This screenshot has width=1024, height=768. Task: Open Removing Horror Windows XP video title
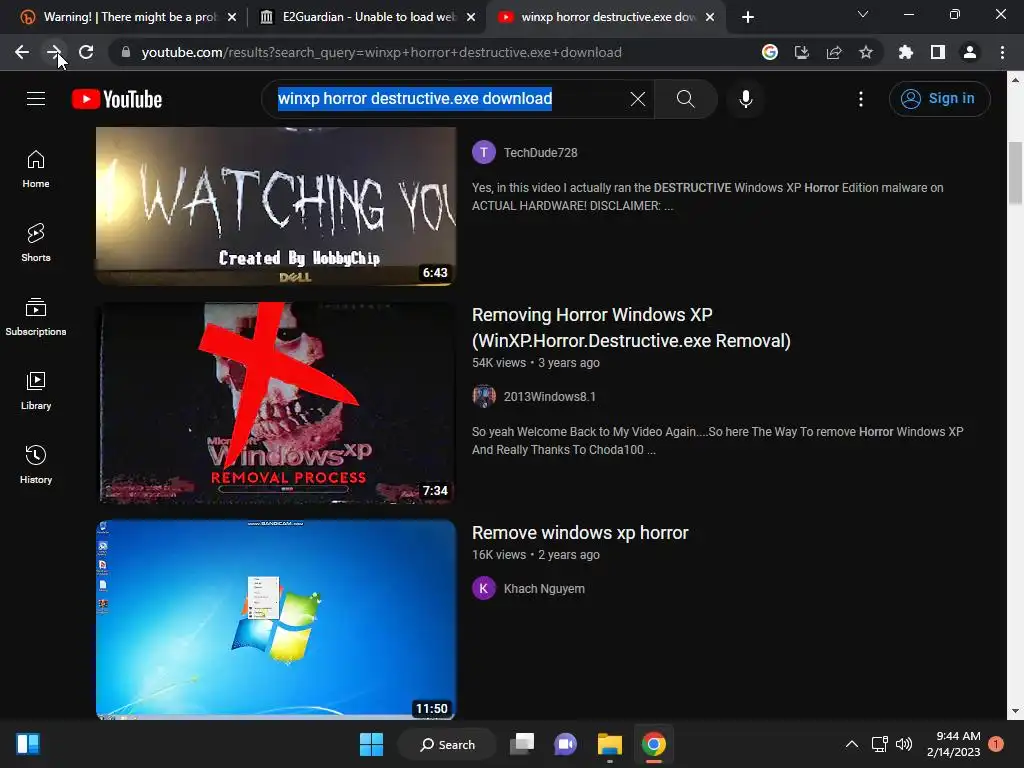[x=631, y=327]
